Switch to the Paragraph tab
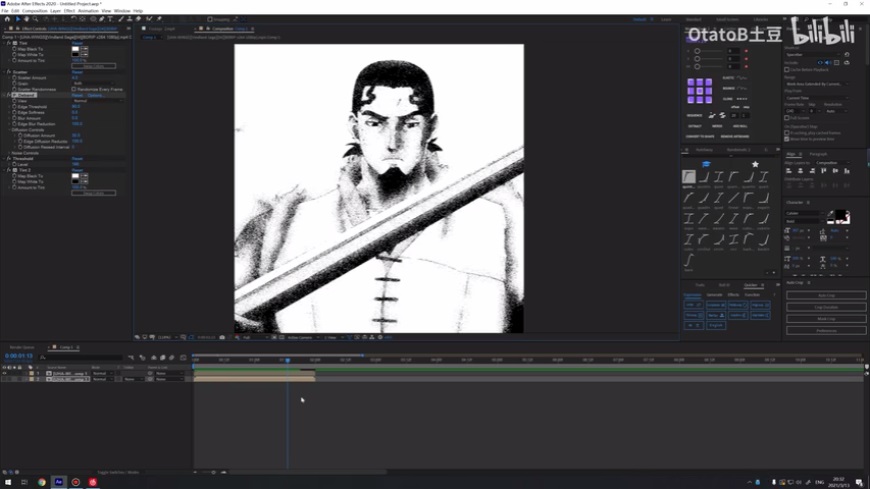 tap(818, 154)
